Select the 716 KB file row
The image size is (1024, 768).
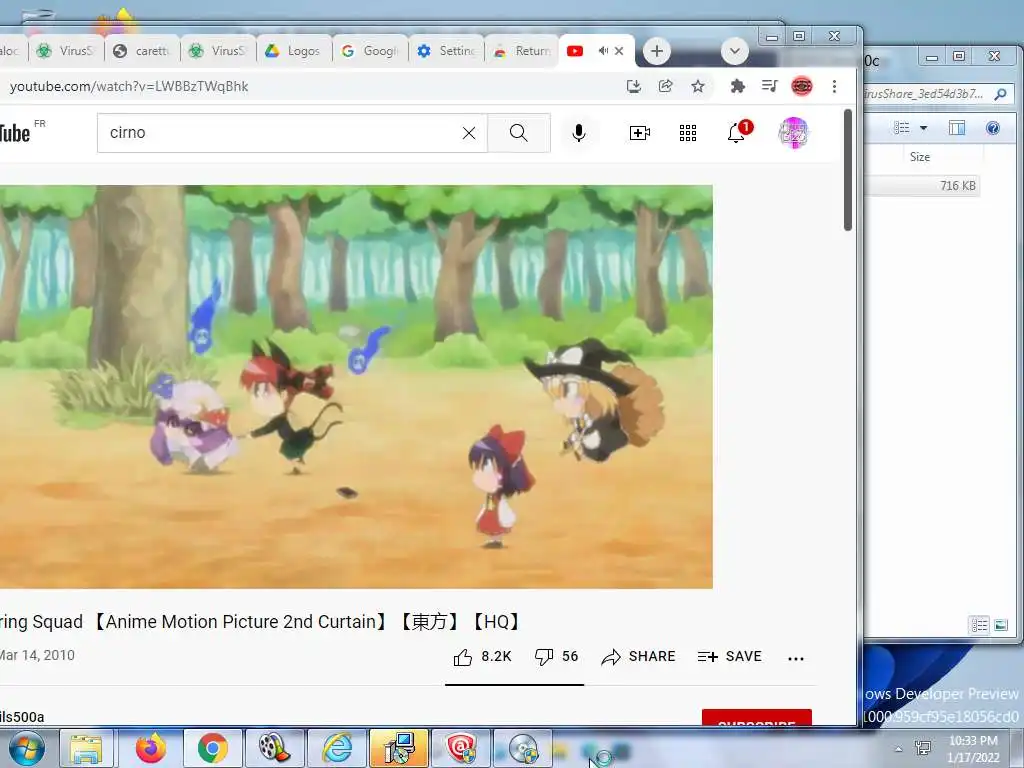pyautogui.click(x=921, y=185)
